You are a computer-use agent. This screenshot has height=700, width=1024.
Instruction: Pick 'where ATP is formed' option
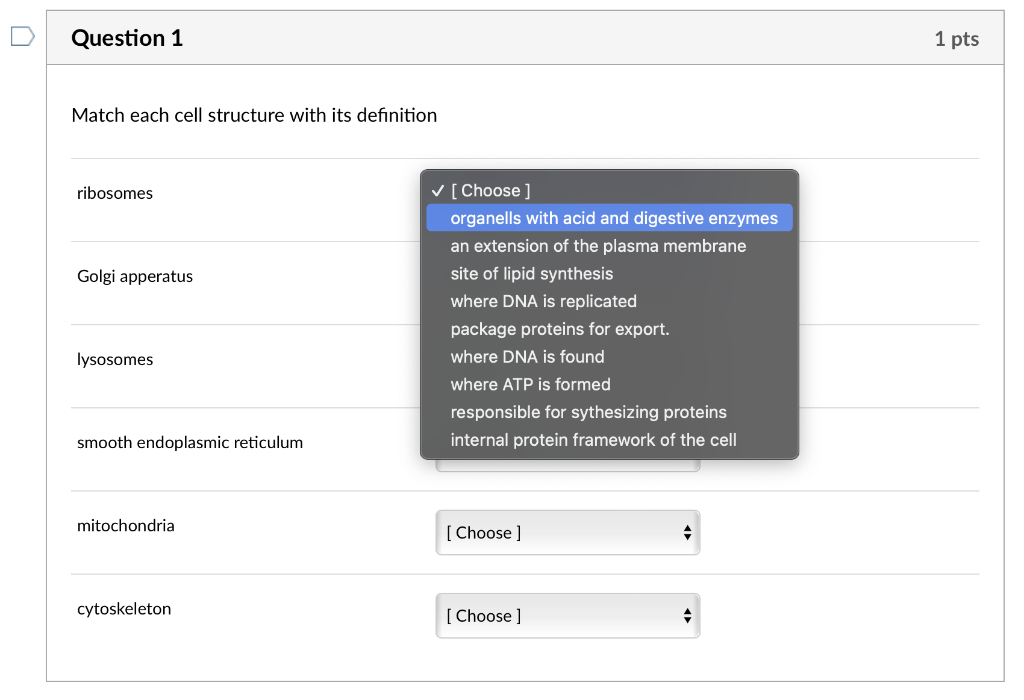[530, 384]
